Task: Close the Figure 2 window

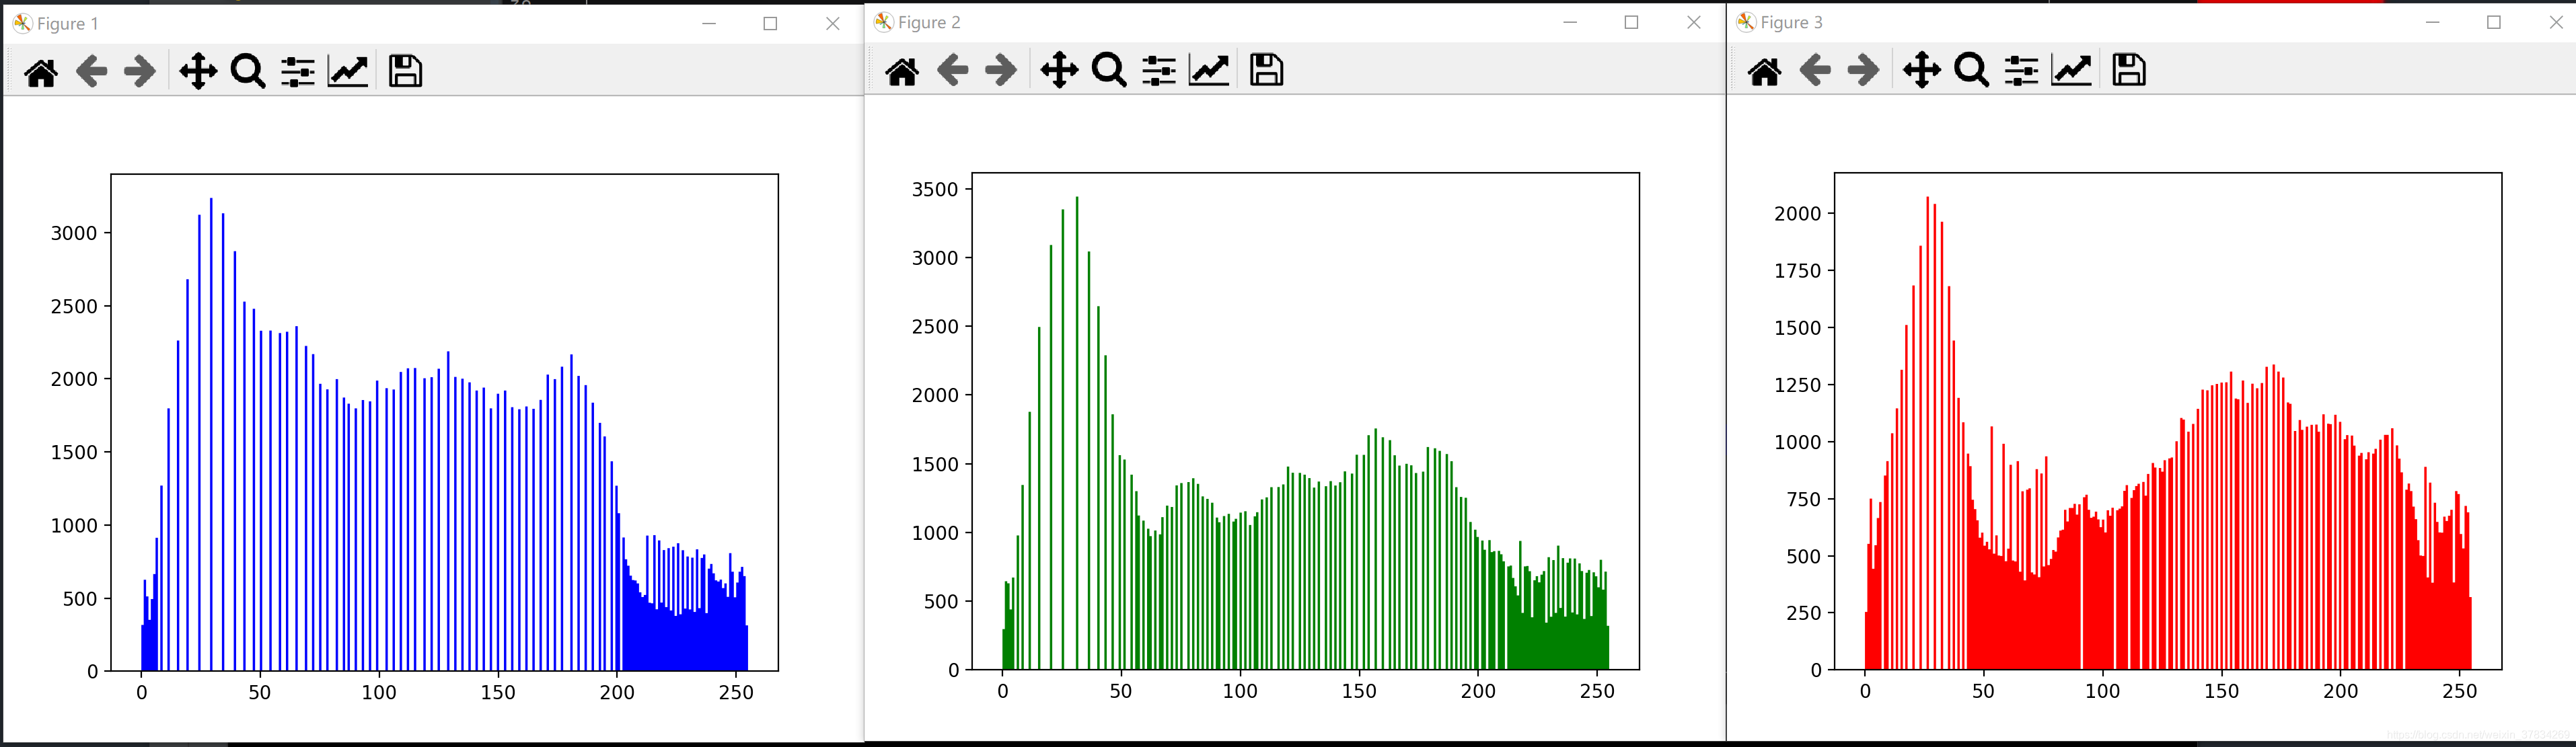Action: 1693,22
